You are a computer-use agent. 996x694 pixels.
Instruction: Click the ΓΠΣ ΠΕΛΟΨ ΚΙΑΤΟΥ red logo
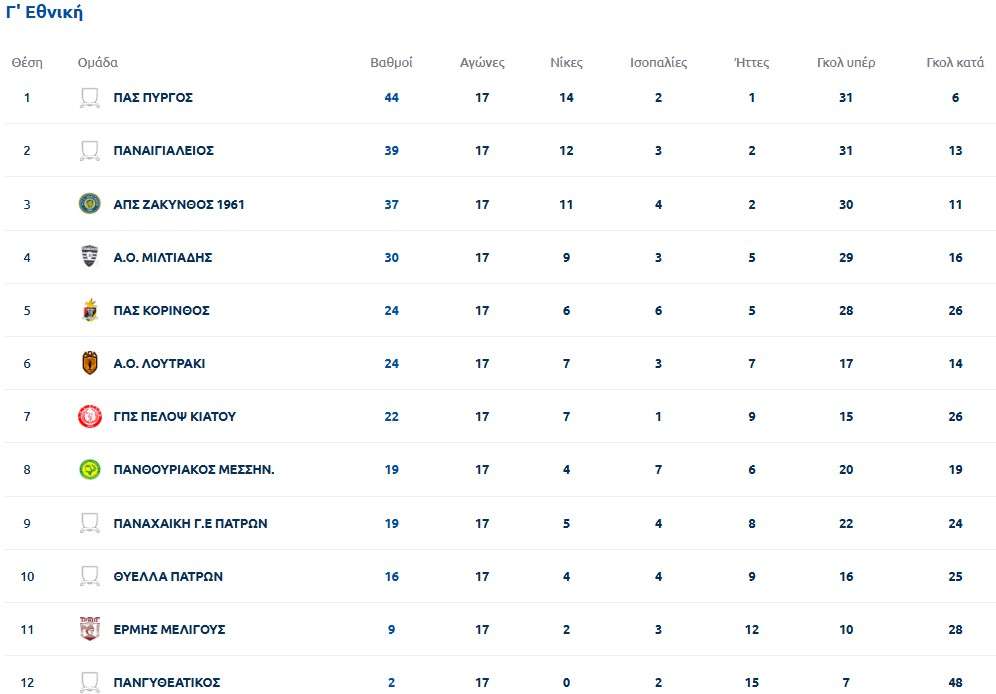[90, 416]
